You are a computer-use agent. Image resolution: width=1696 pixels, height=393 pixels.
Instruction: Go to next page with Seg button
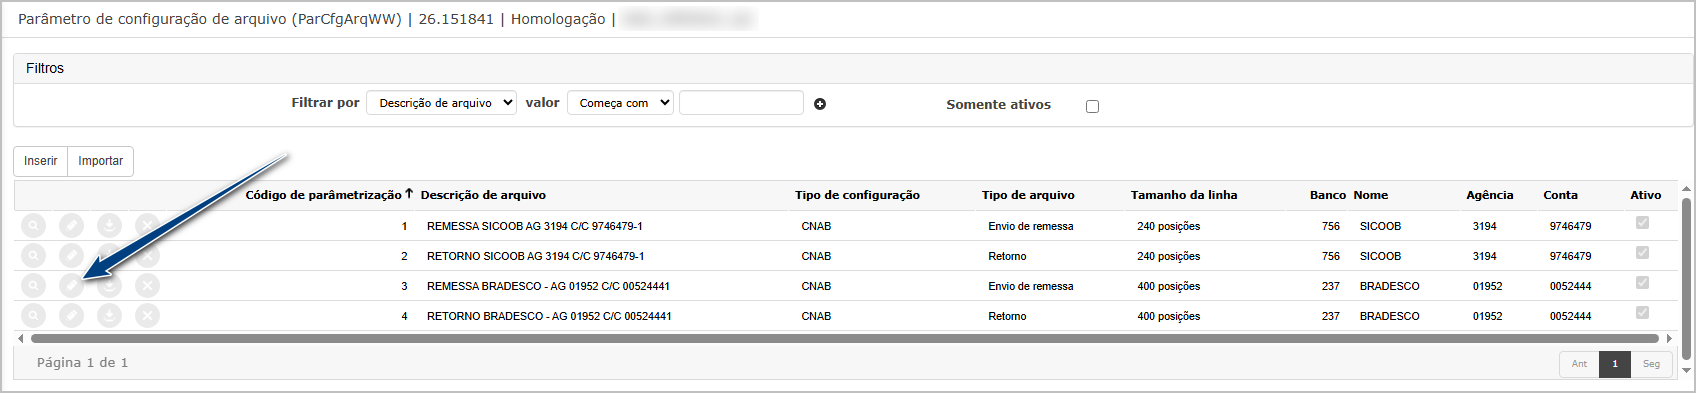click(1651, 364)
